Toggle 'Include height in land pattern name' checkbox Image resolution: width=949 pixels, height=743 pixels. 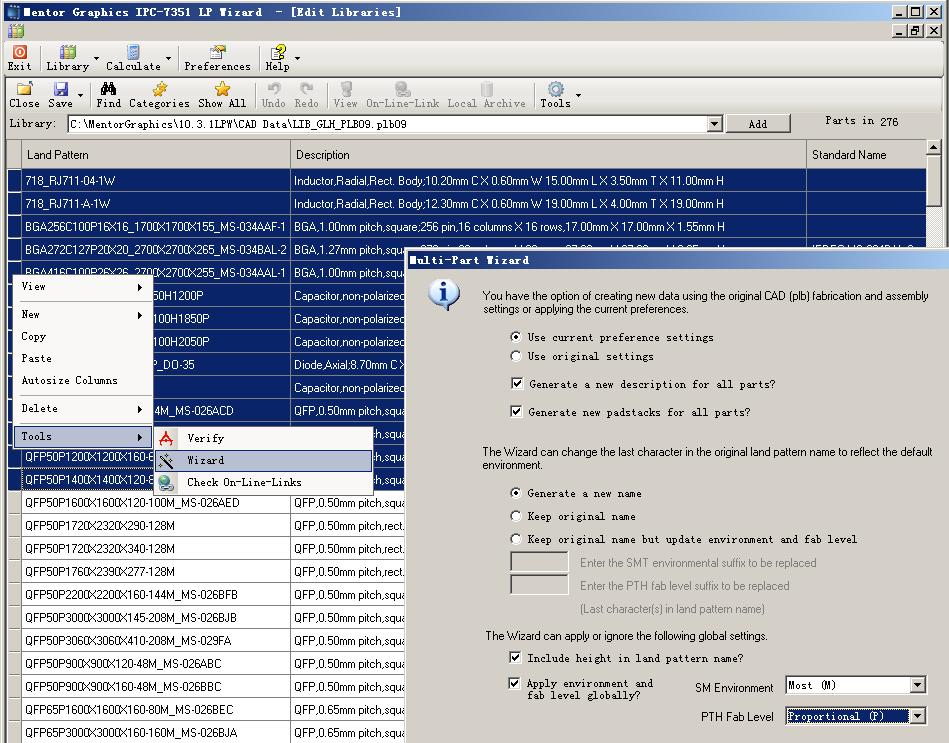(516, 658)
